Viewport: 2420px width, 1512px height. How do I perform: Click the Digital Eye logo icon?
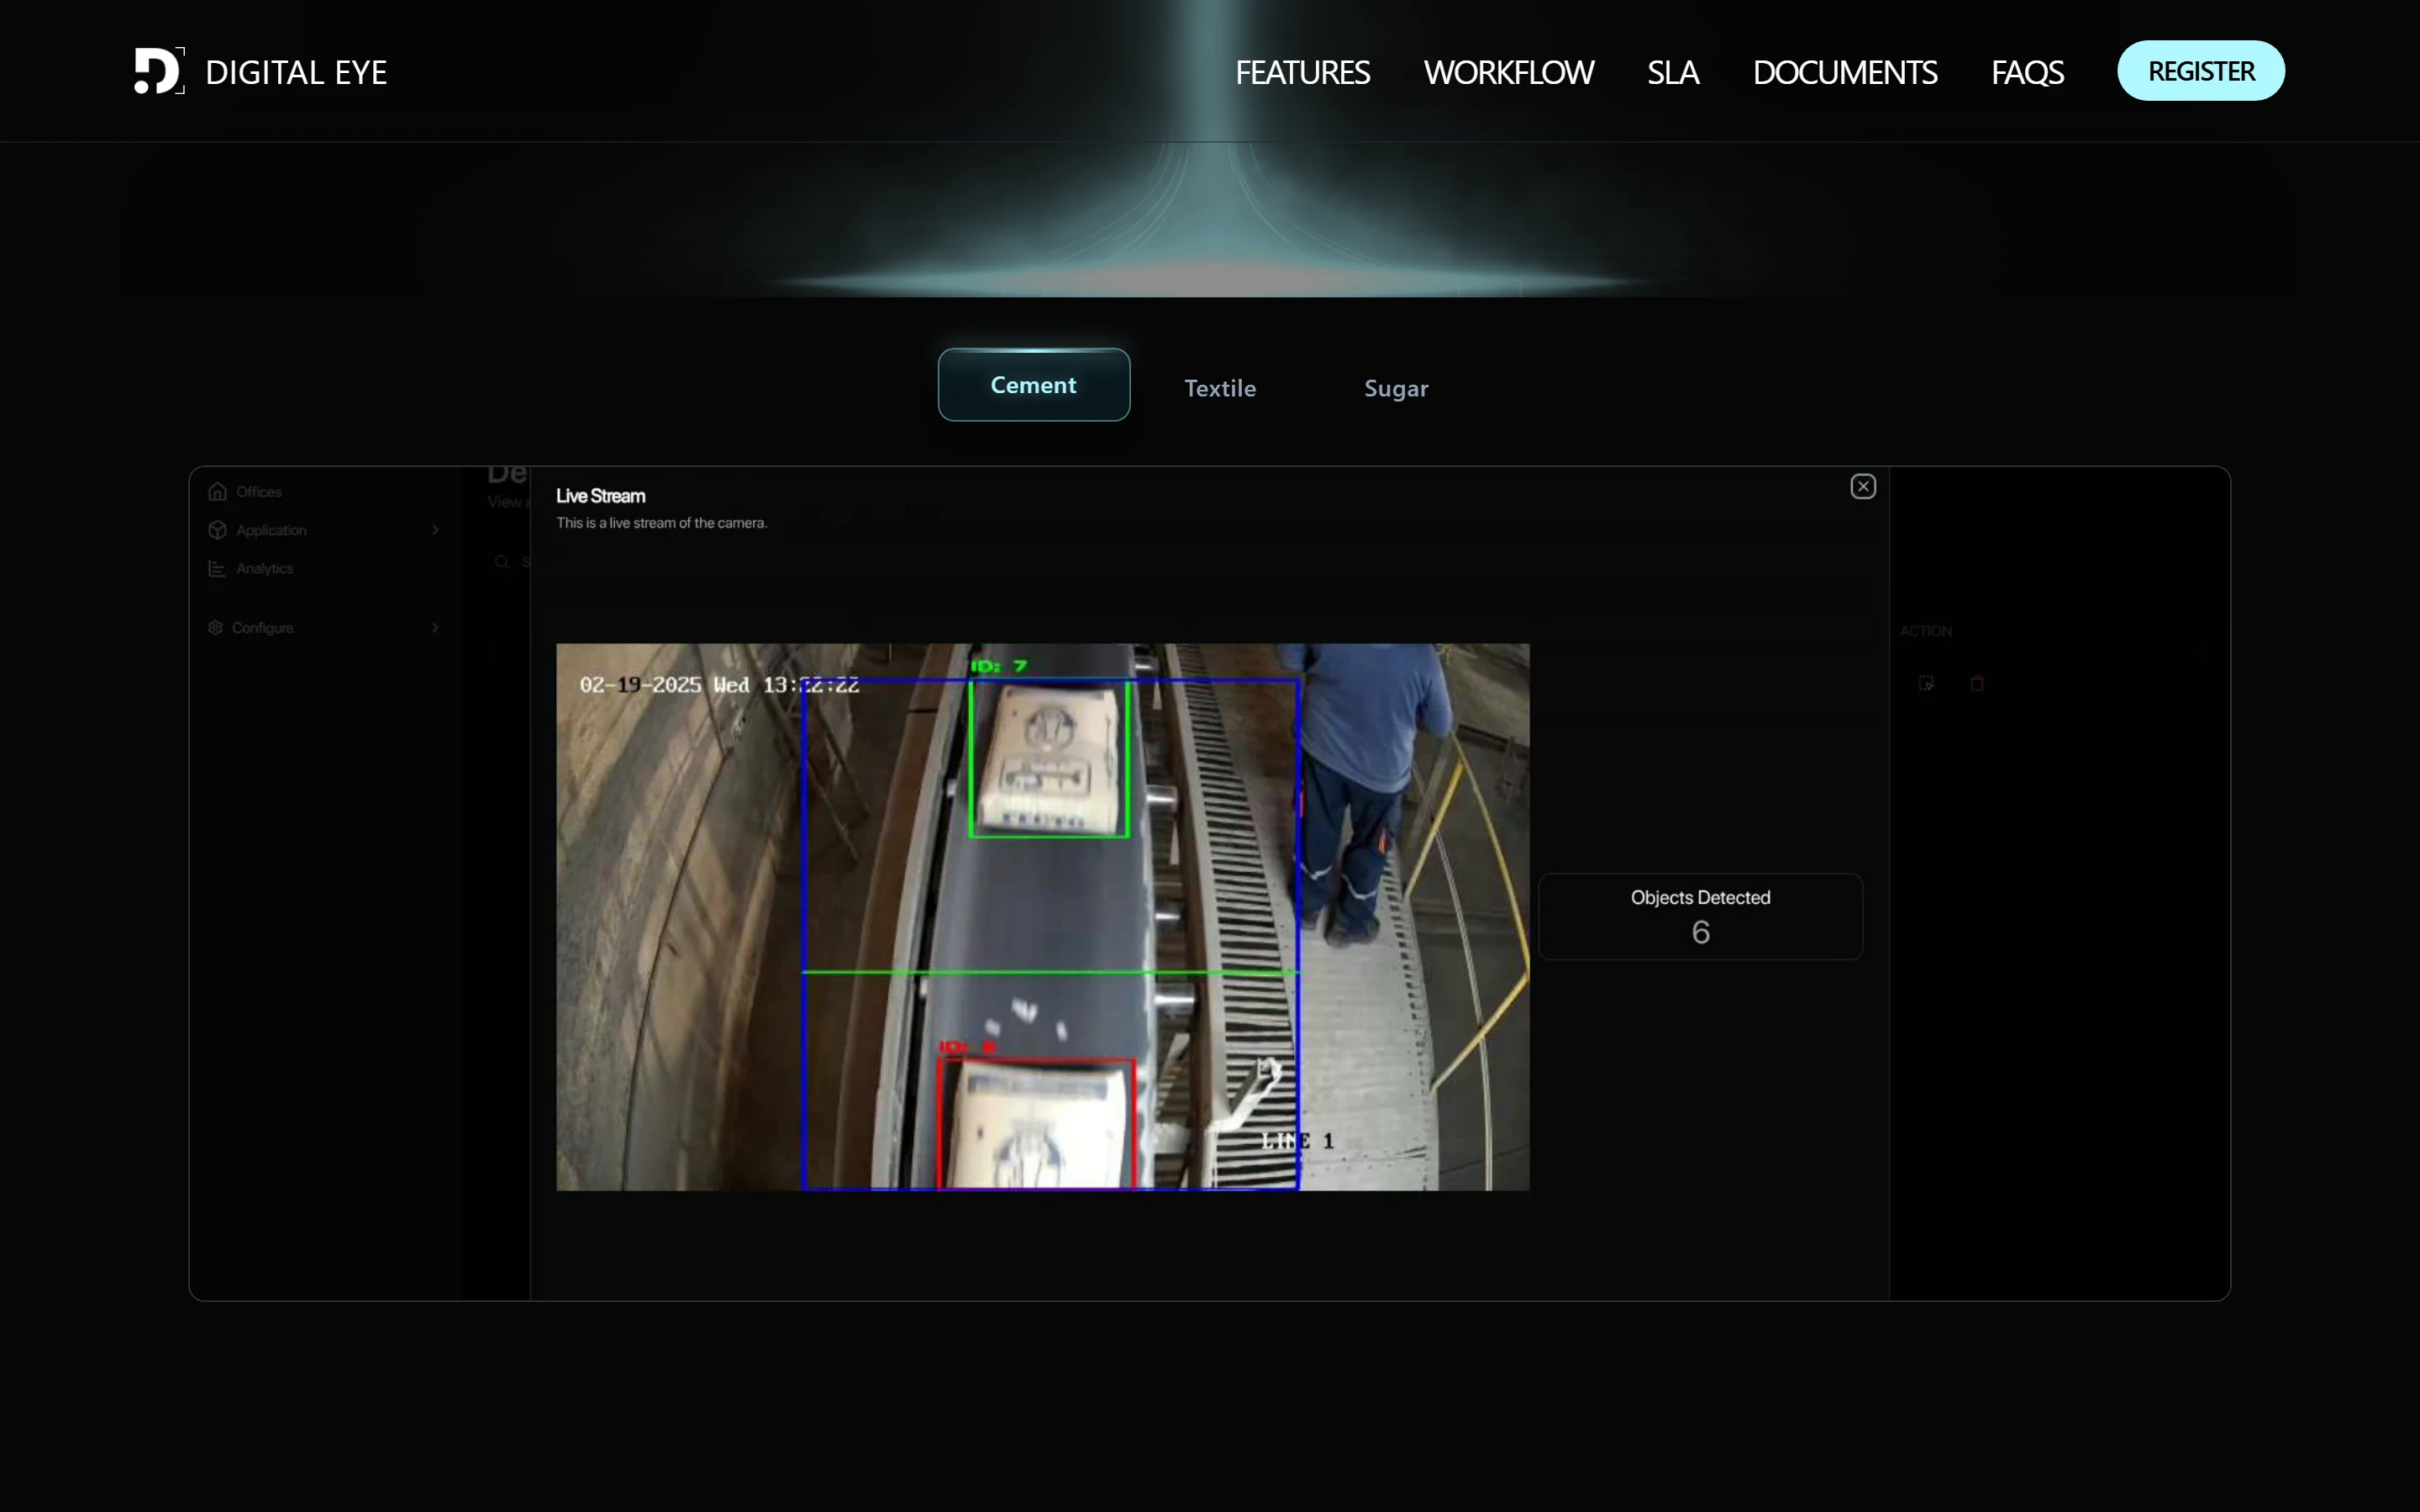coord(159,71)
